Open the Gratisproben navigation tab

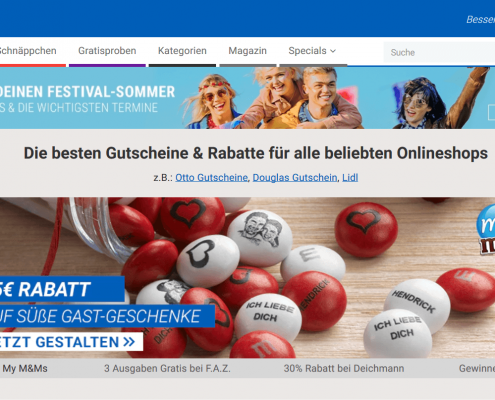pyautogui.click(x=107, y=51)
